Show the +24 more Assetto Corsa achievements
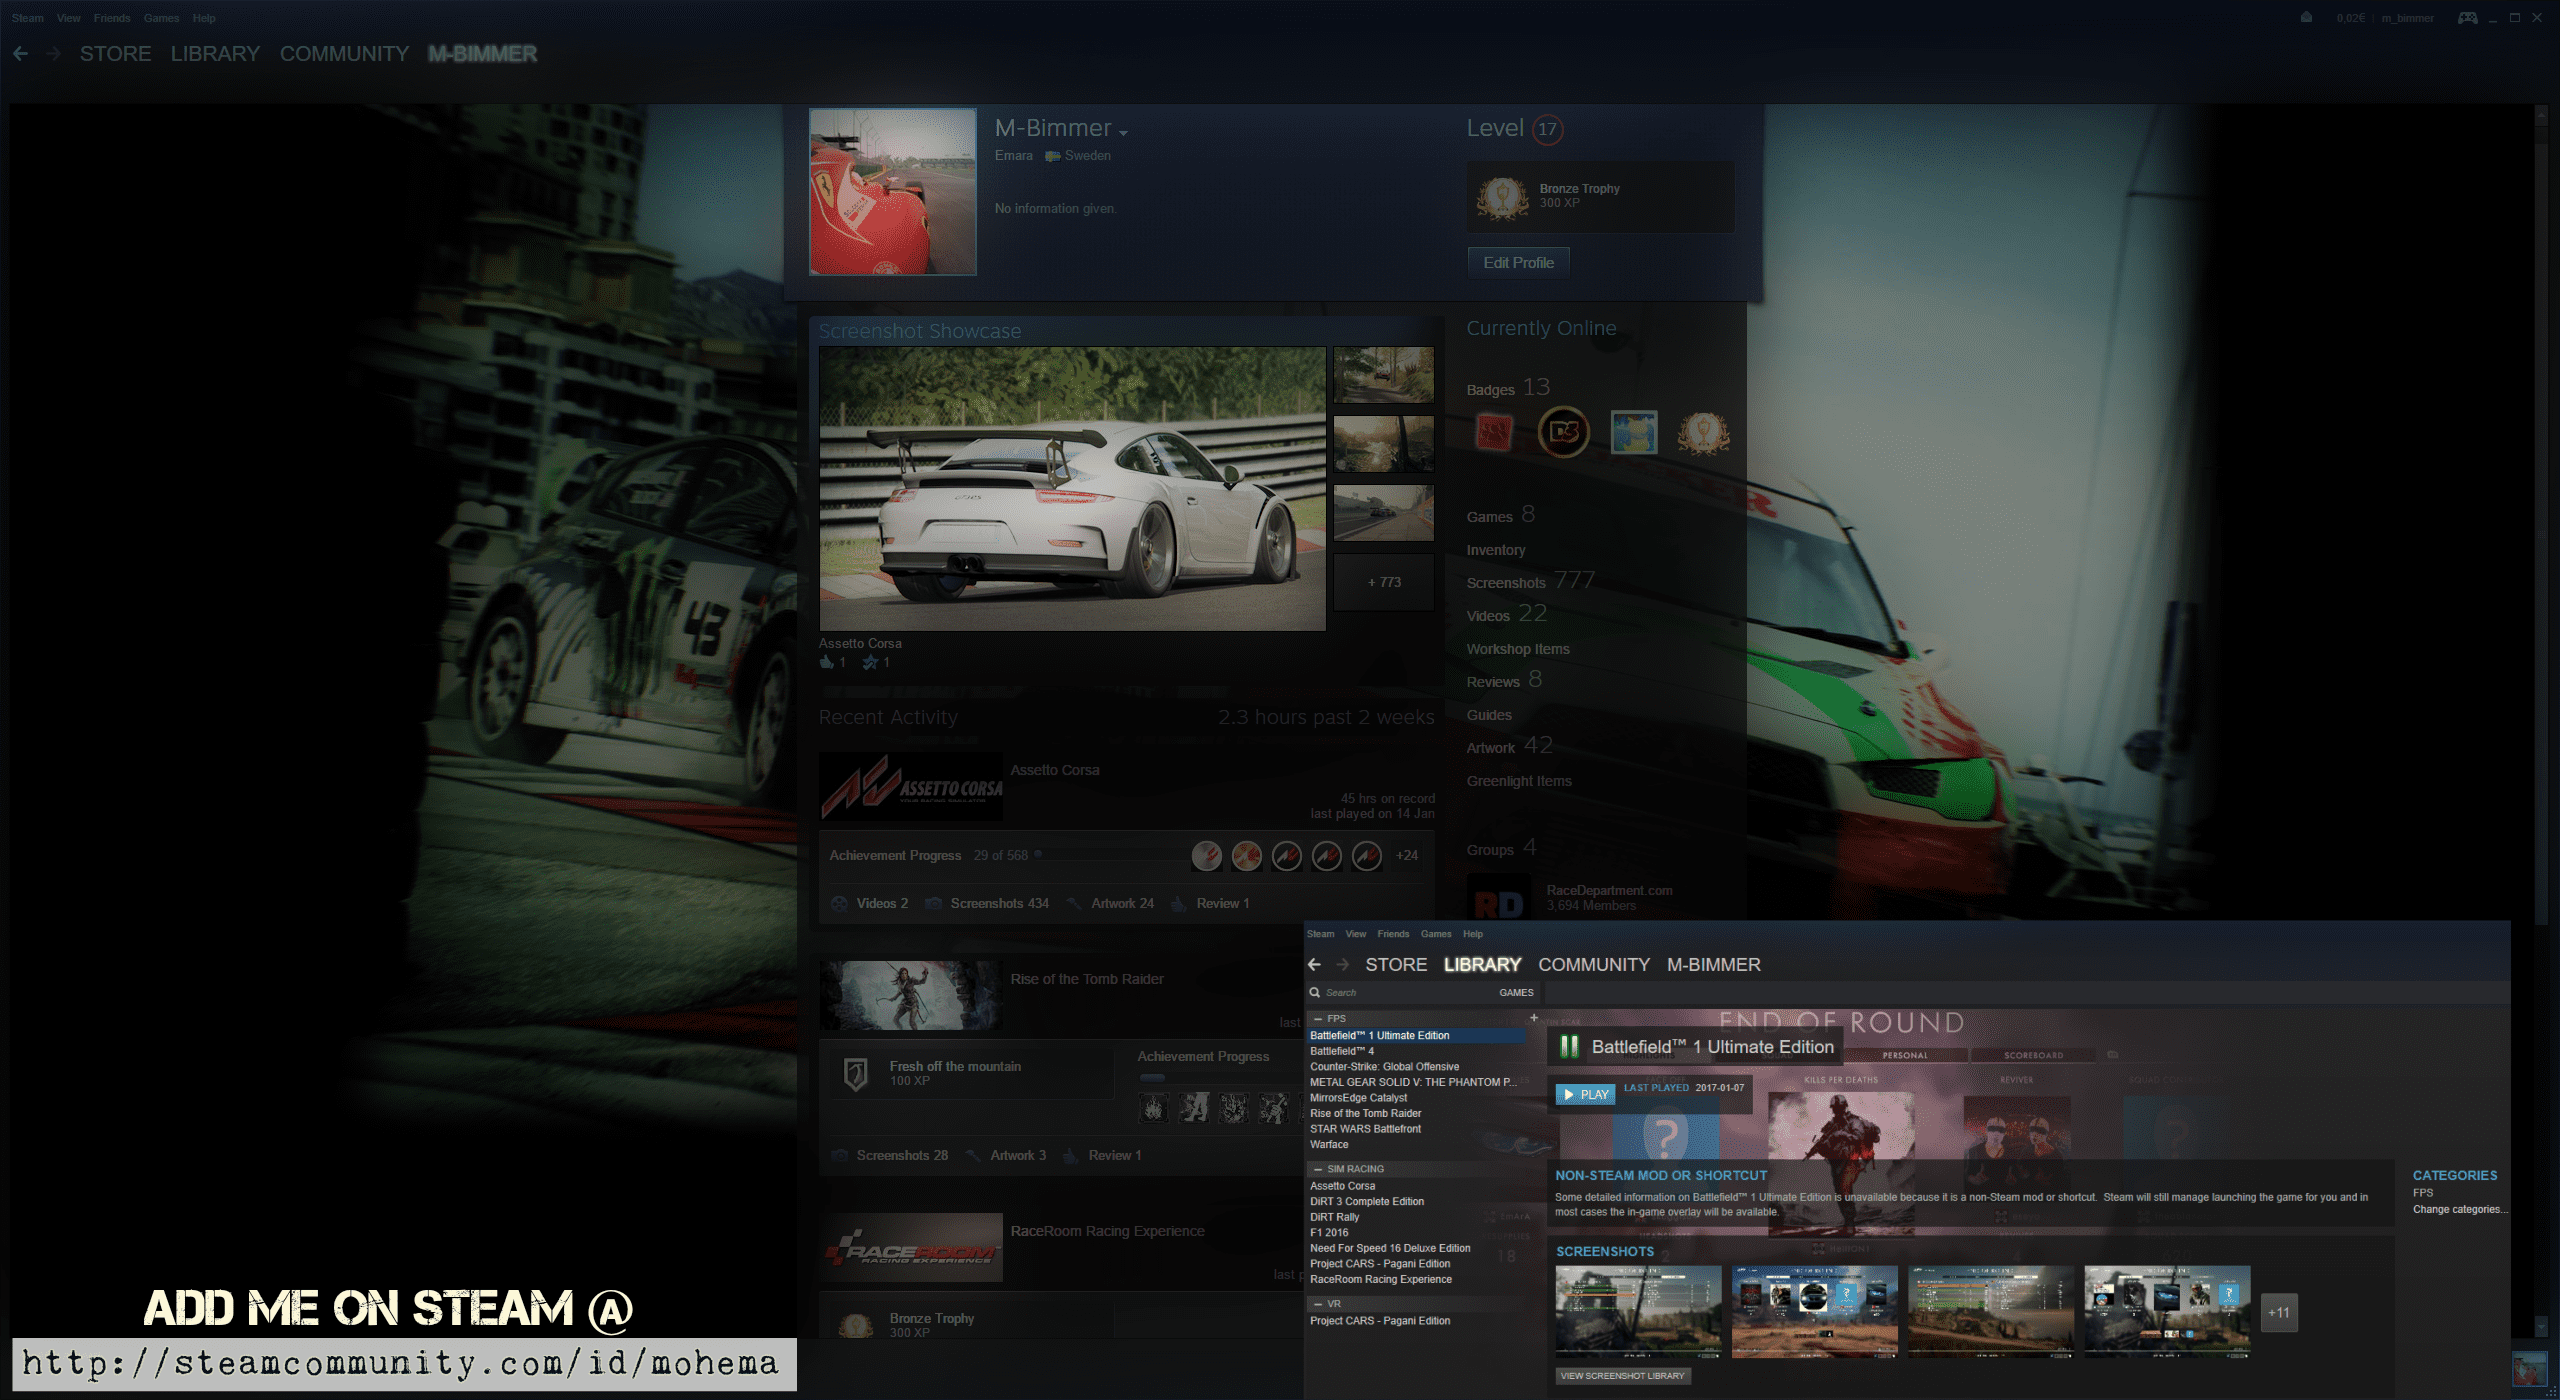The height and width of the screenshot is (1400, 2560). pyautogui.click(x=1406, y=856)
